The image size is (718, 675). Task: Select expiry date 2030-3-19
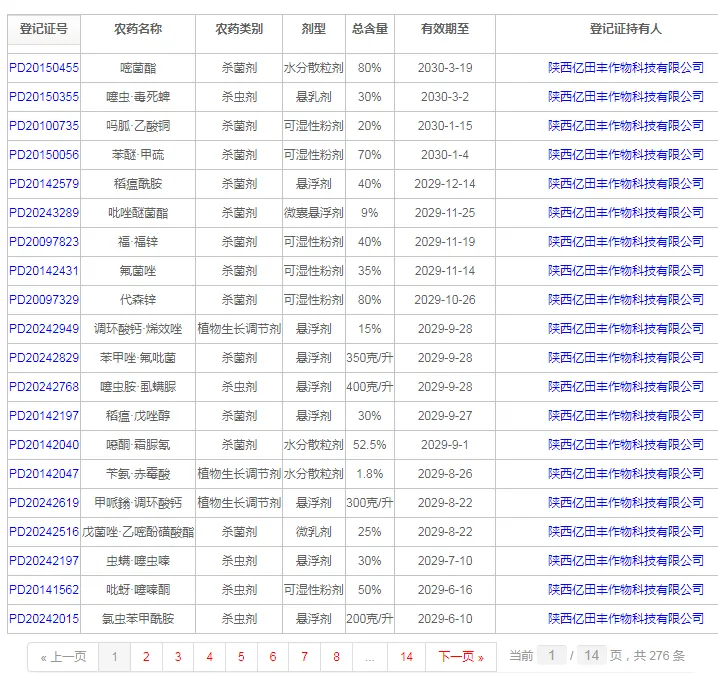[445, 68]
